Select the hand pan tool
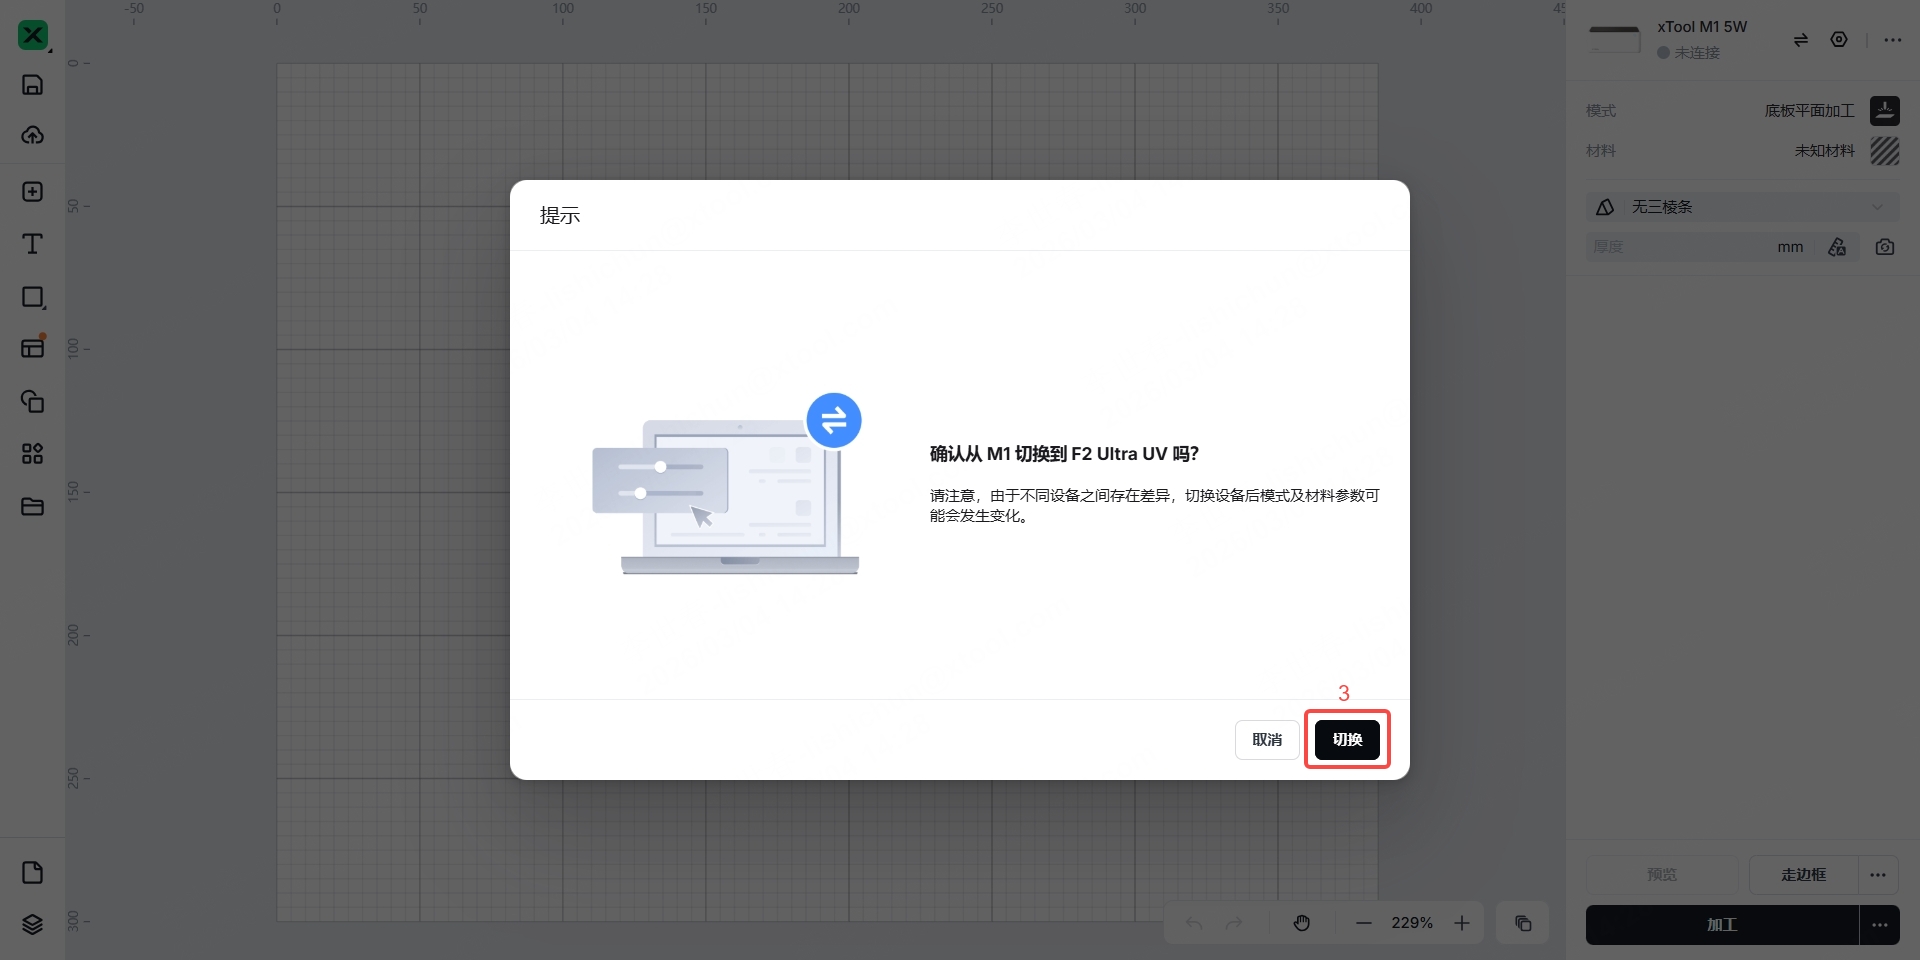 click(x=1301, y=923)
